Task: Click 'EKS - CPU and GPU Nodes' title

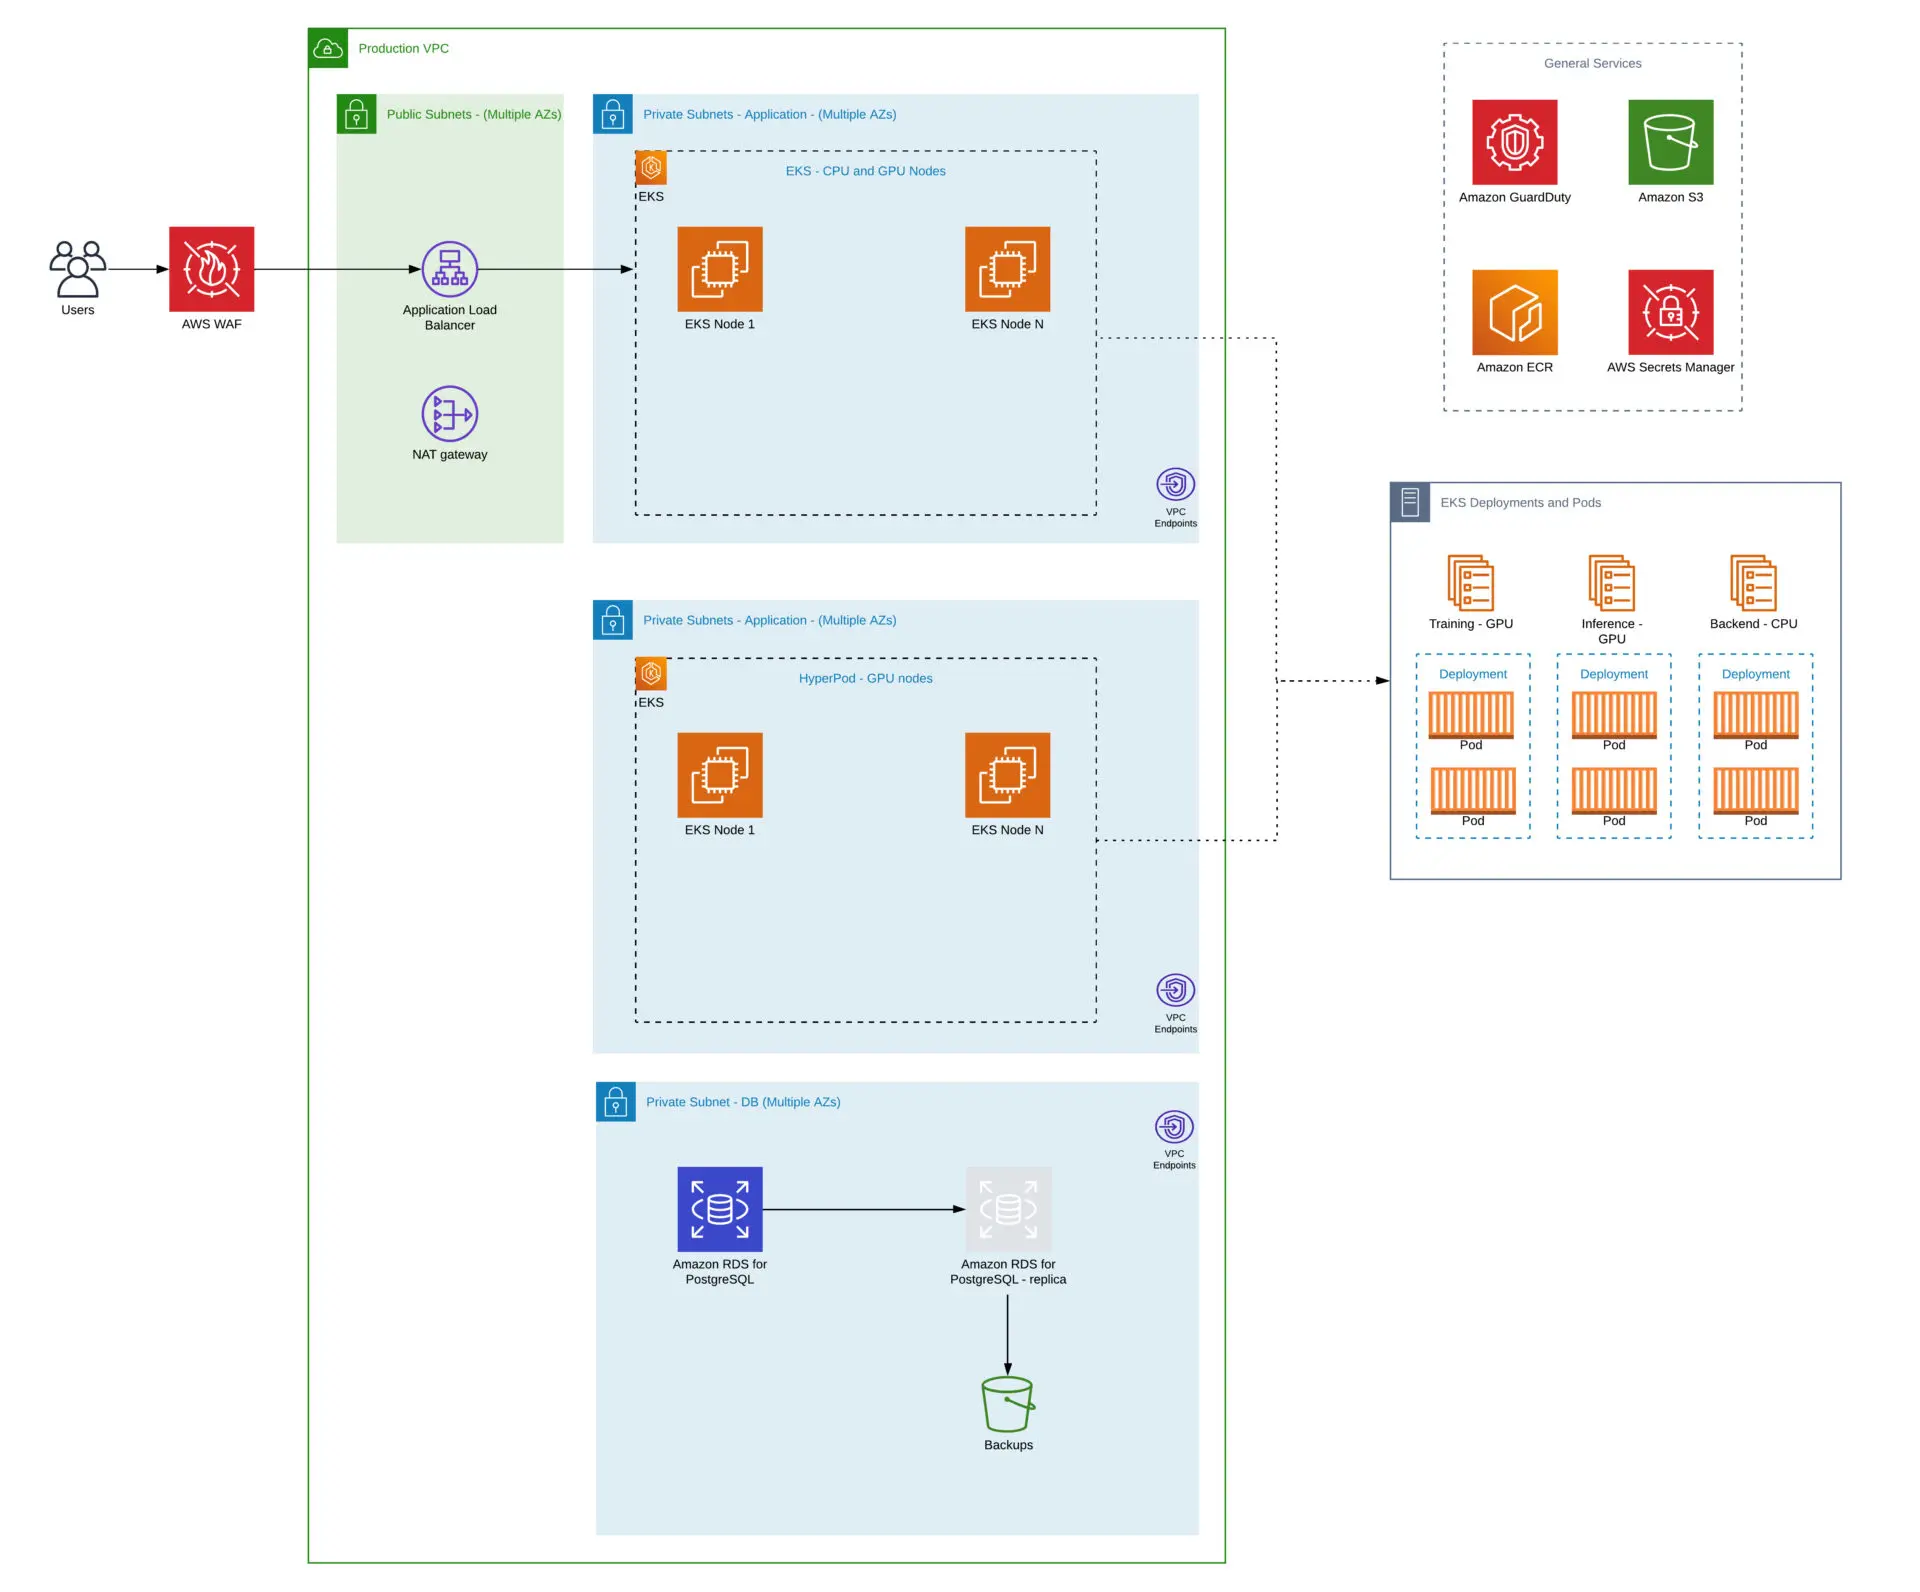Action: pos(866,171)
